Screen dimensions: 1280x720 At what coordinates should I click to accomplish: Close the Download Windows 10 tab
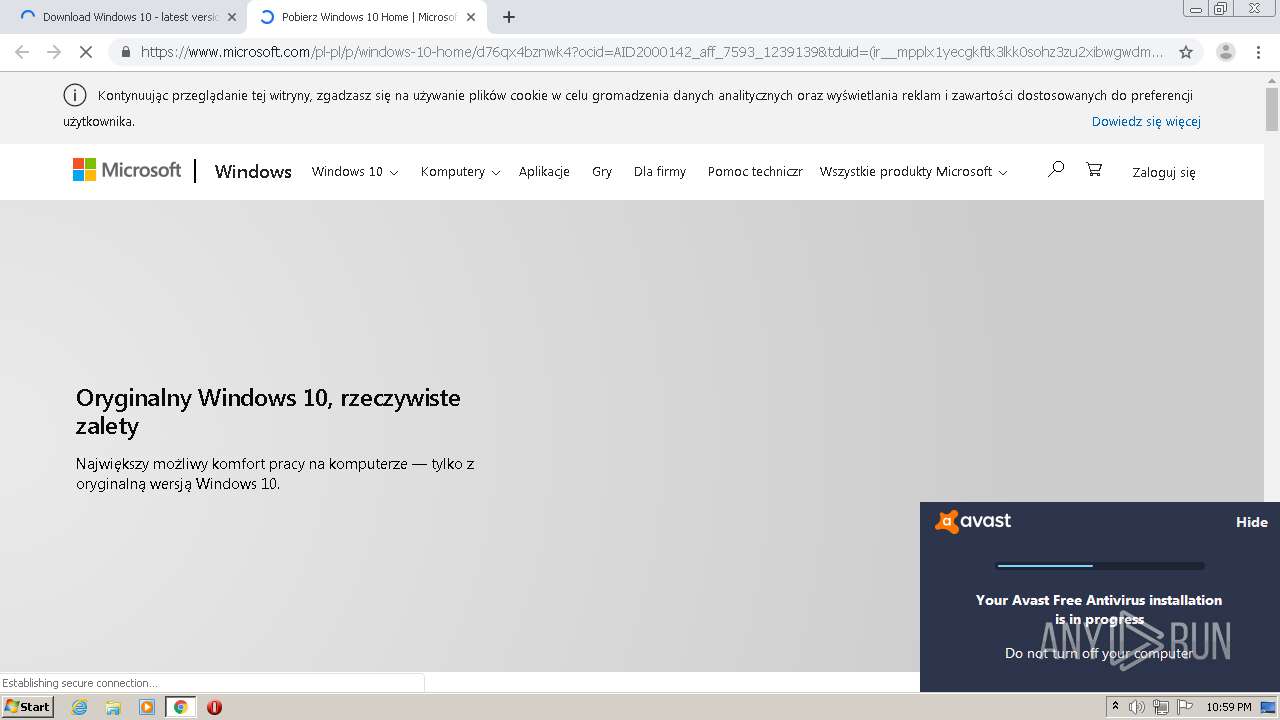tap(232, 17)
